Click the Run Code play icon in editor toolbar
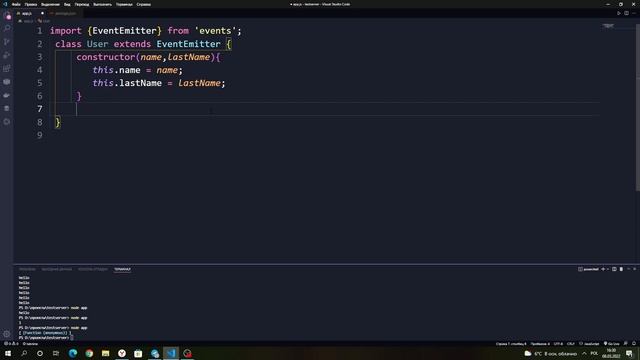This screenshot has width=640, height=360. click(x=619, y=13)
